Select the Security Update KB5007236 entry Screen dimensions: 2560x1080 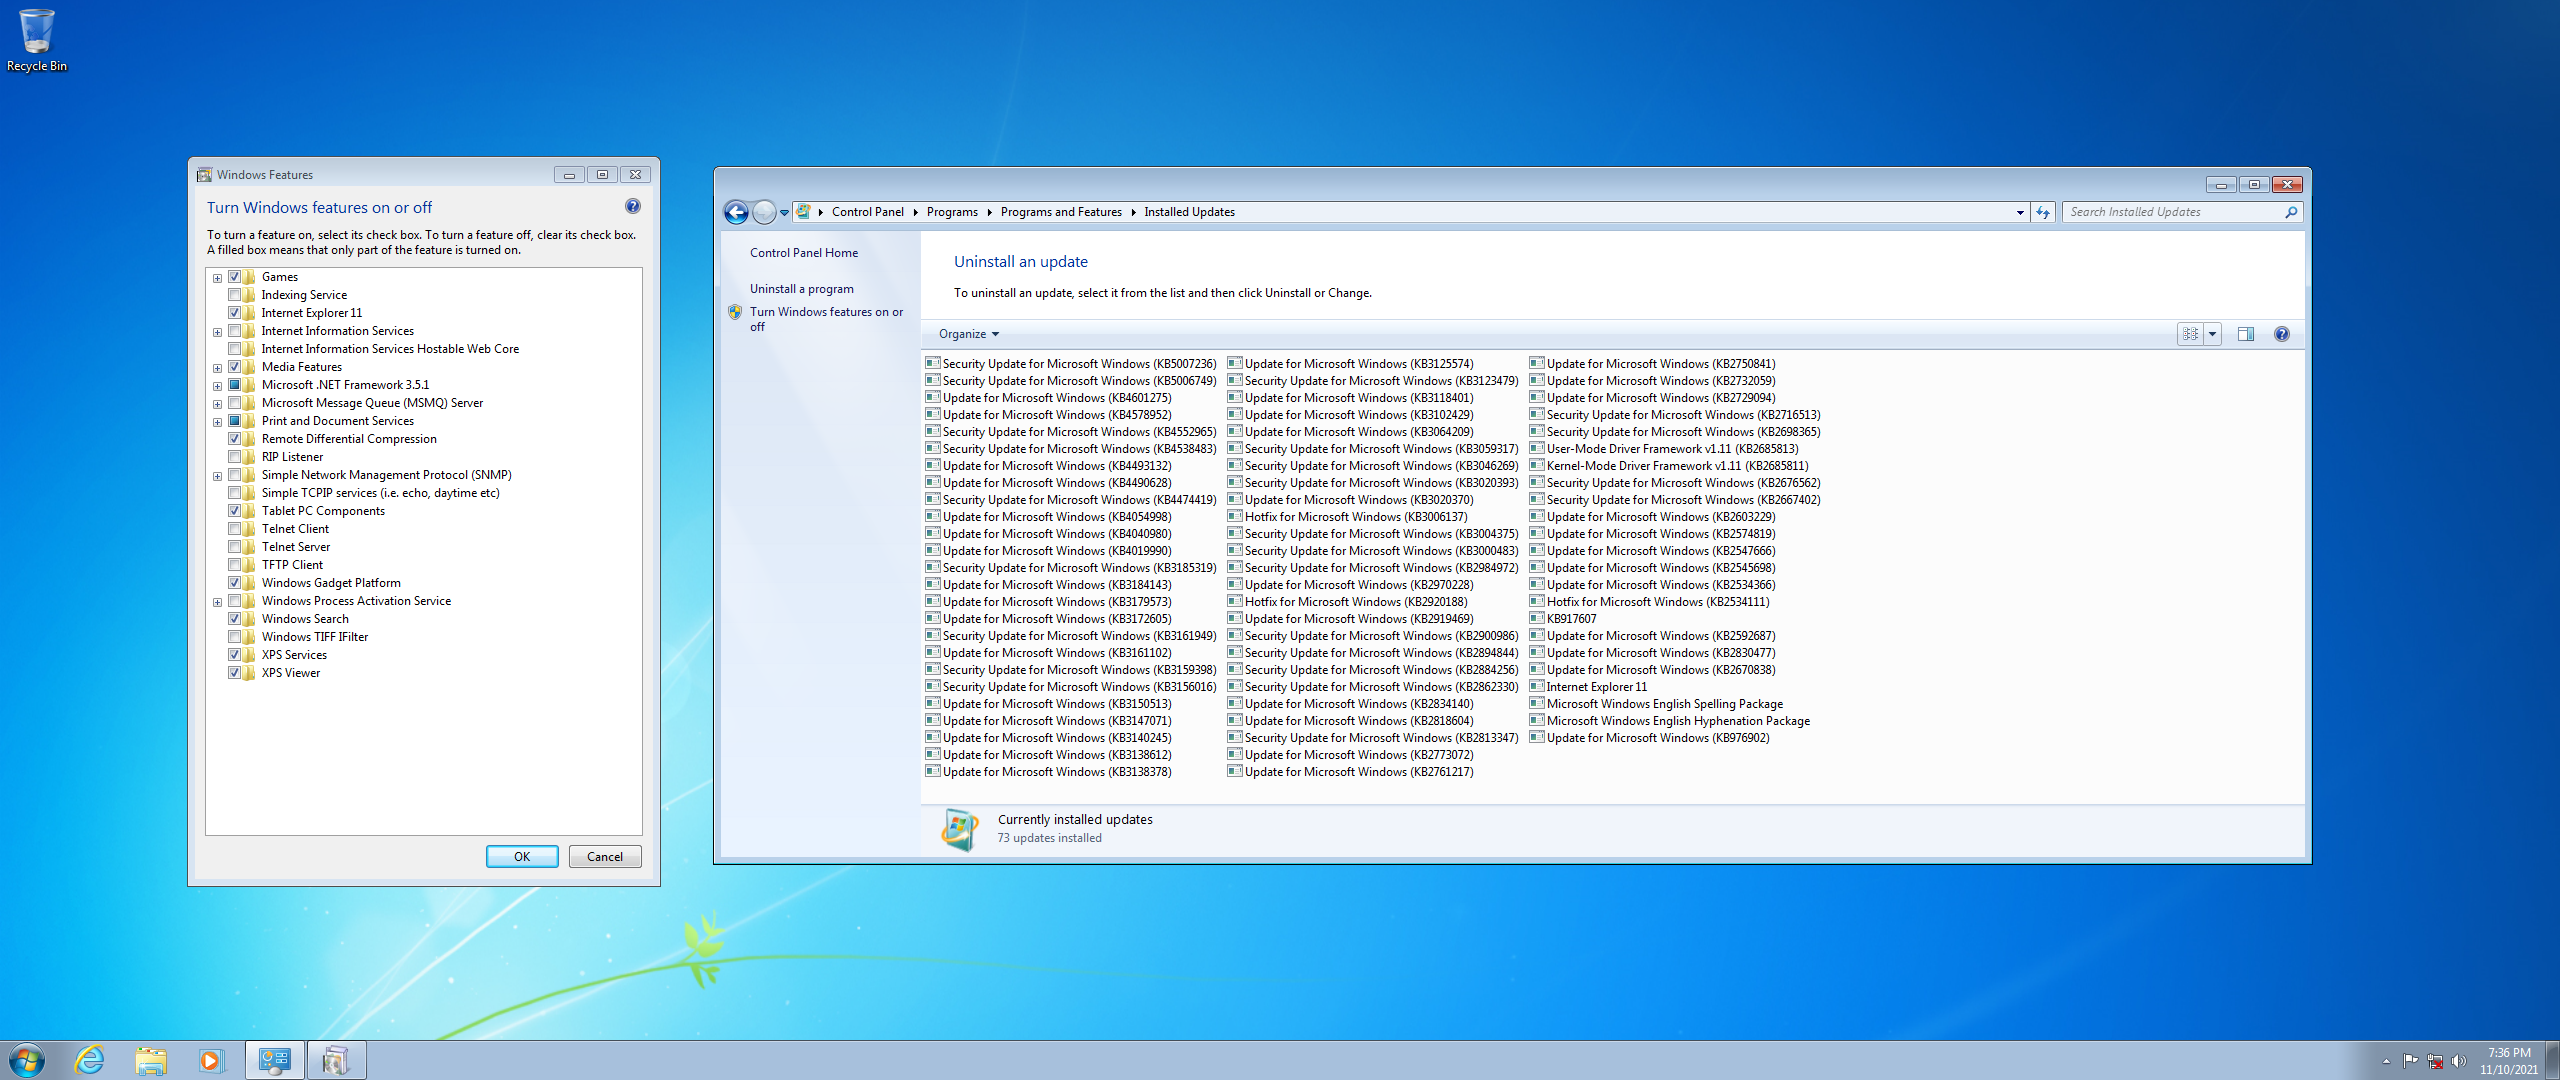pyautogui.click(x=1071, y=364)
